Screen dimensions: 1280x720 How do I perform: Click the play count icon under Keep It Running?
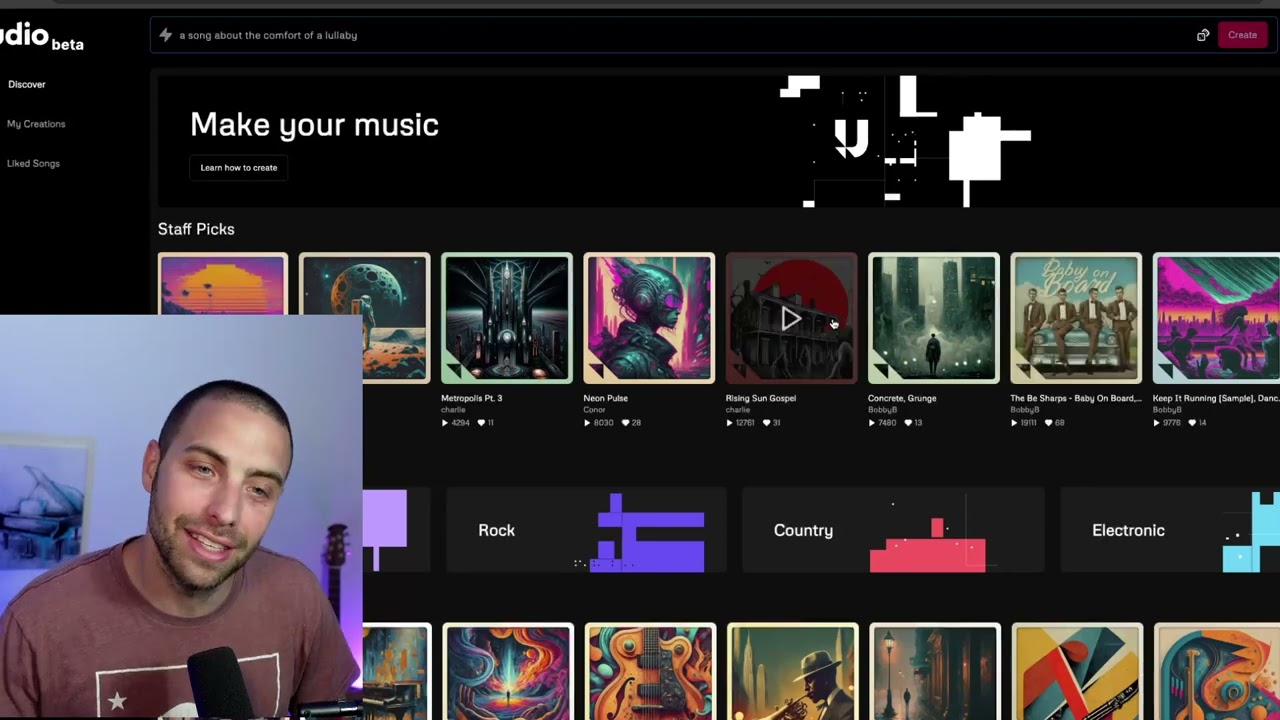click(1156, 423)
